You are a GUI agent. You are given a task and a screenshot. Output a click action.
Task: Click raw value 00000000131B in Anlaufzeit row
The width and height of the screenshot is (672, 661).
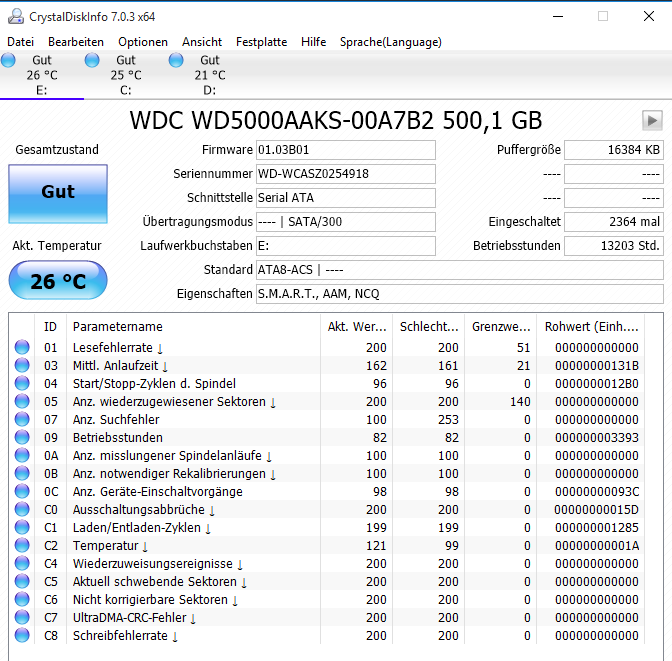coord(597,366)
